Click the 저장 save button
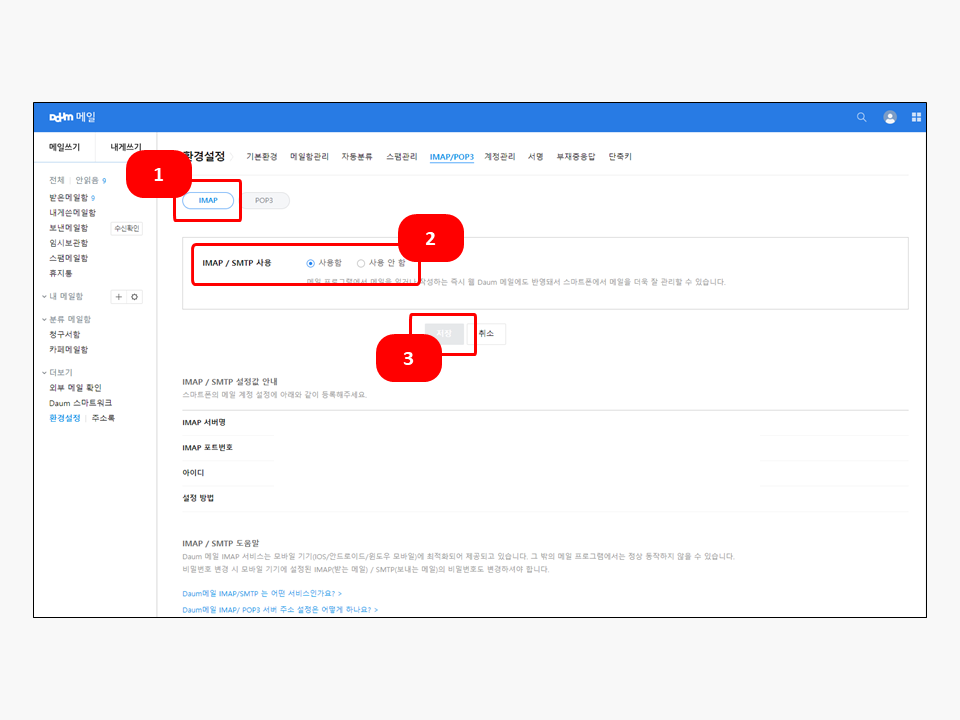This screenshot has height=720, width=960. 444,333
